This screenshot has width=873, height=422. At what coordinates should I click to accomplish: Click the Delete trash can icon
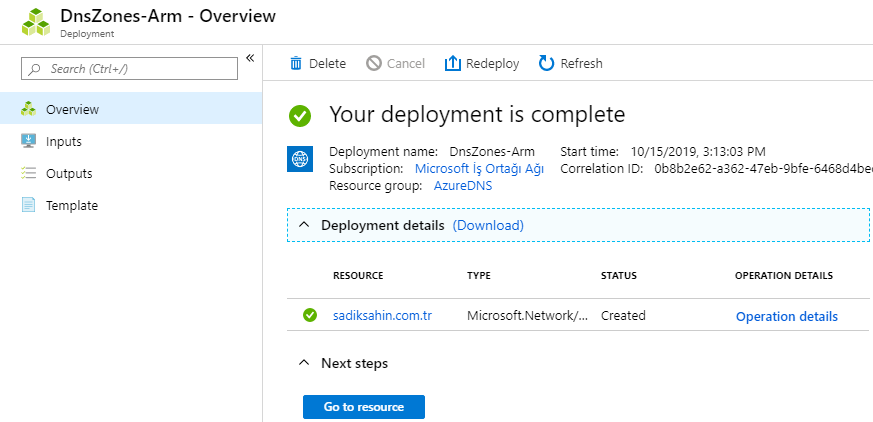296,63
